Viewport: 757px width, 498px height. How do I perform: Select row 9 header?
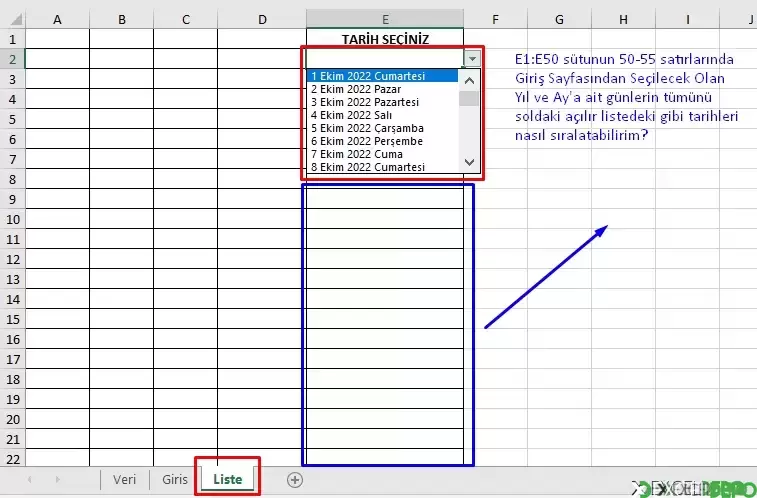(x=13, y=199)
